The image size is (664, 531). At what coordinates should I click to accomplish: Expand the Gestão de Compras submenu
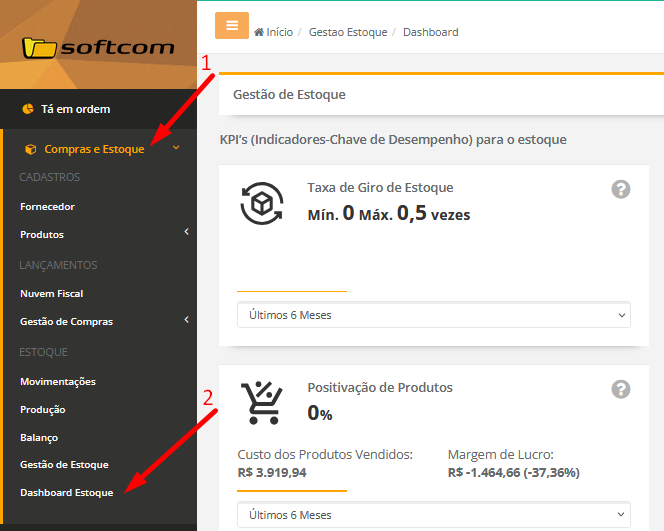point(186,321)
